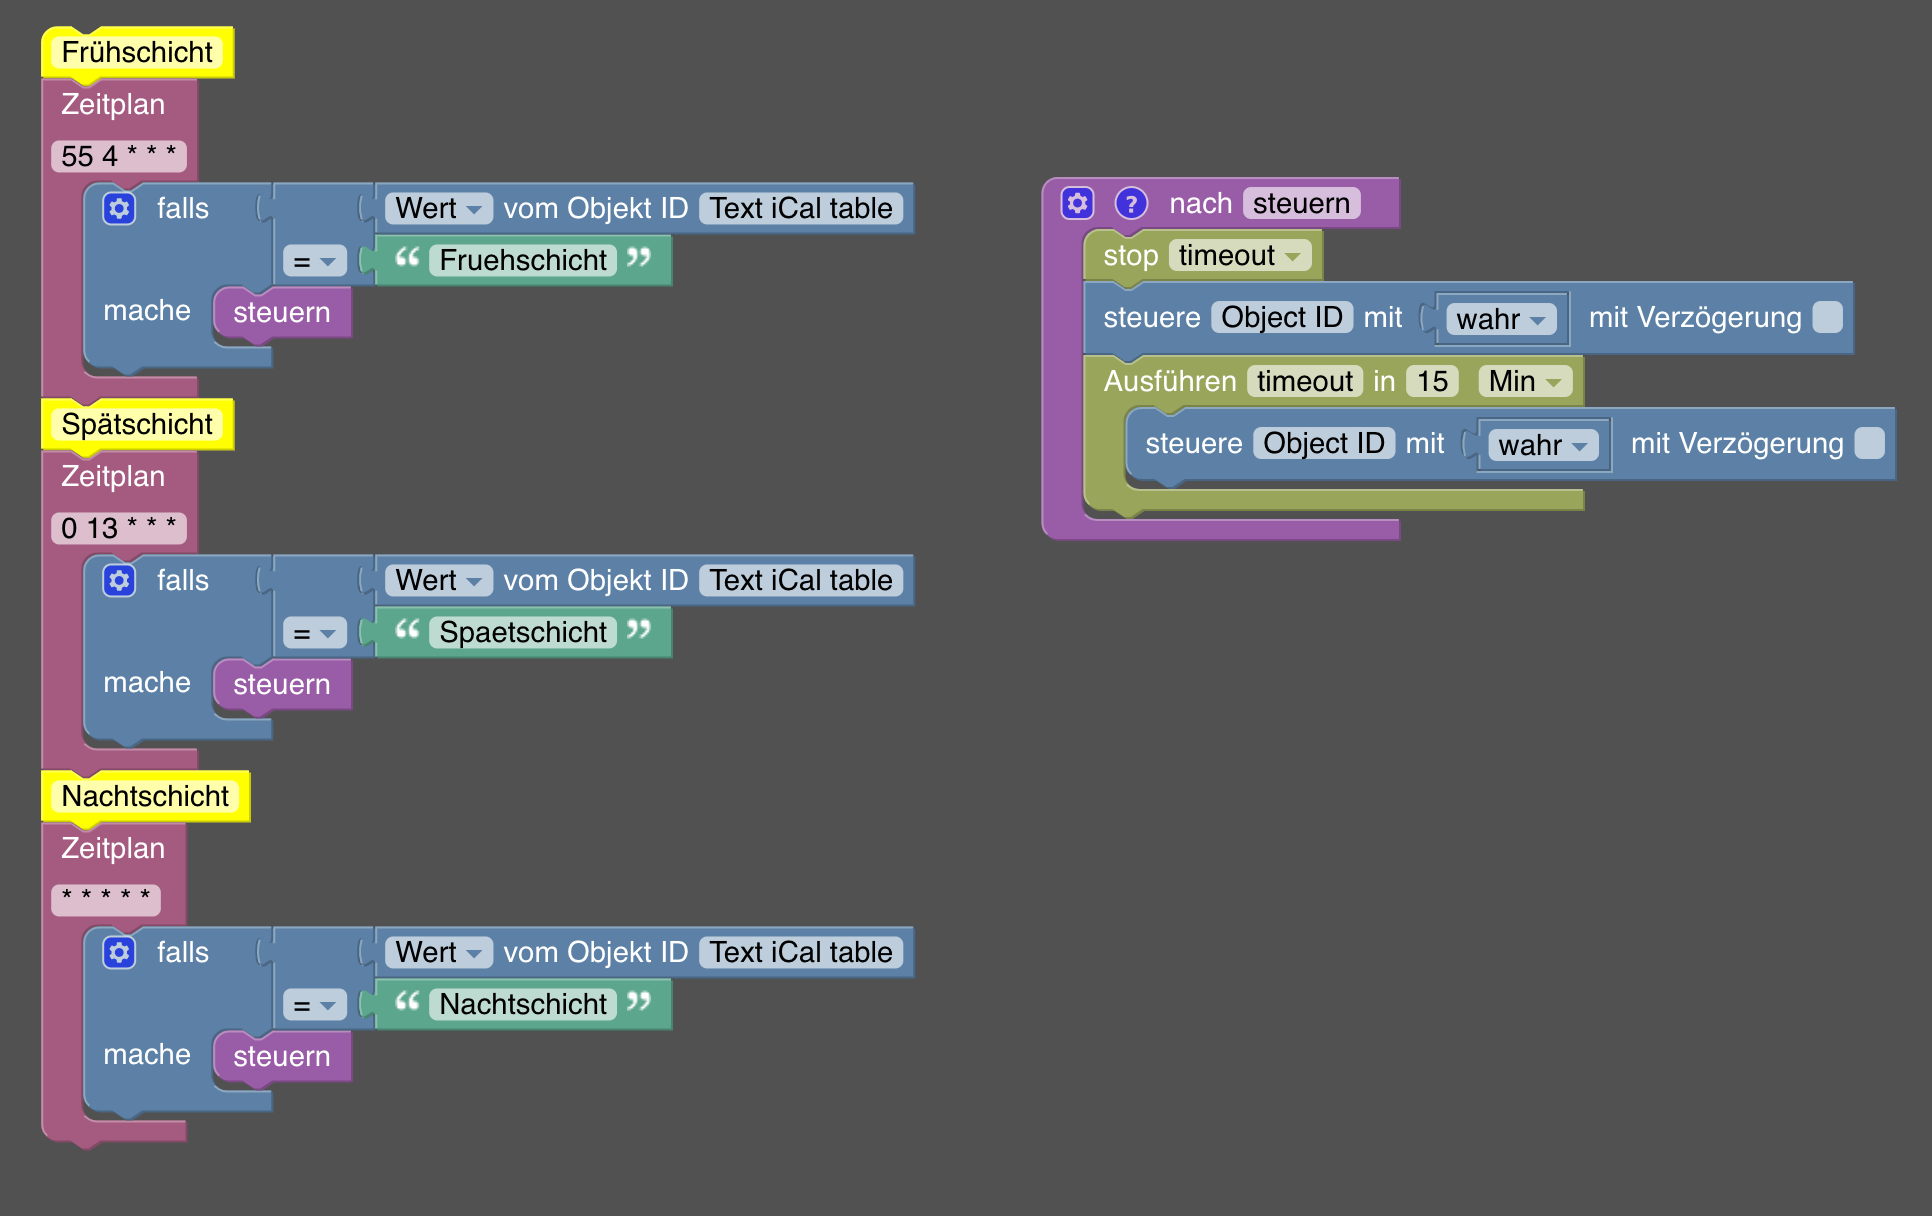Edit cron schedule field '55 4 * * *'
This screenshot has width=1932, height=1216.
click(118, 157)
